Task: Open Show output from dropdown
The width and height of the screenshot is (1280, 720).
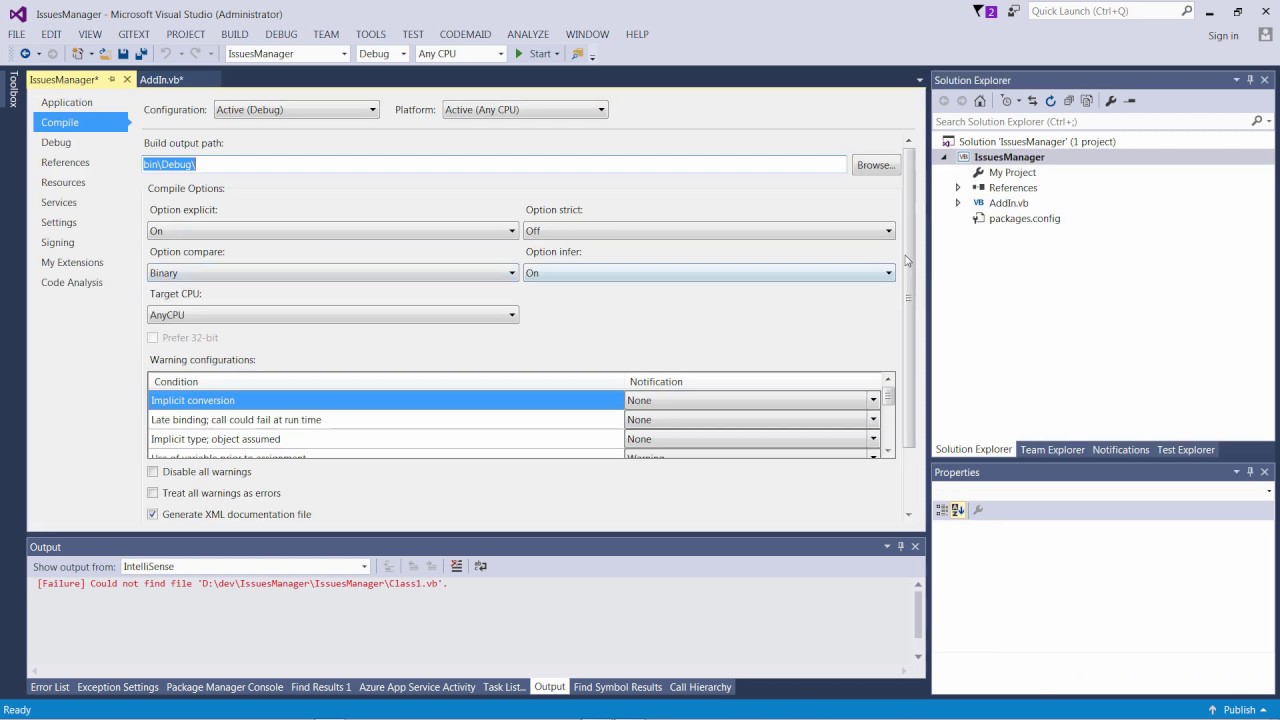Action: (x=245, y=566)
